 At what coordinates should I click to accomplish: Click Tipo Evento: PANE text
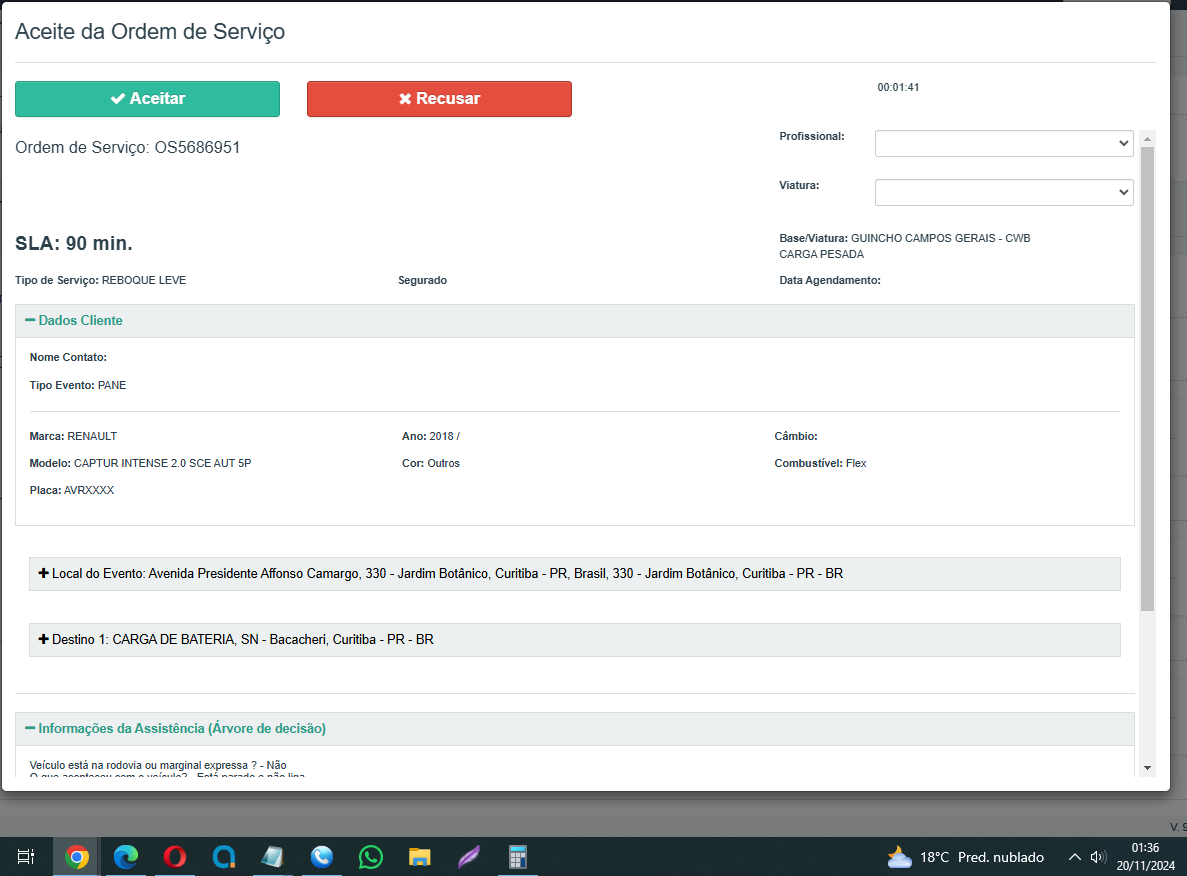click(78, 385)
